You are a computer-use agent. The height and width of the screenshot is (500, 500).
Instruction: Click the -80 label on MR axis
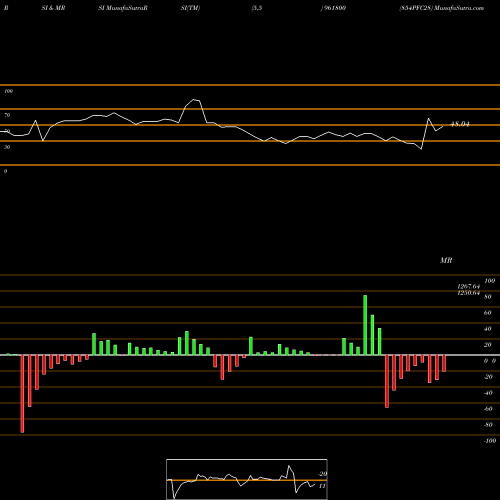pyautogui.click(x=488, y=425)
